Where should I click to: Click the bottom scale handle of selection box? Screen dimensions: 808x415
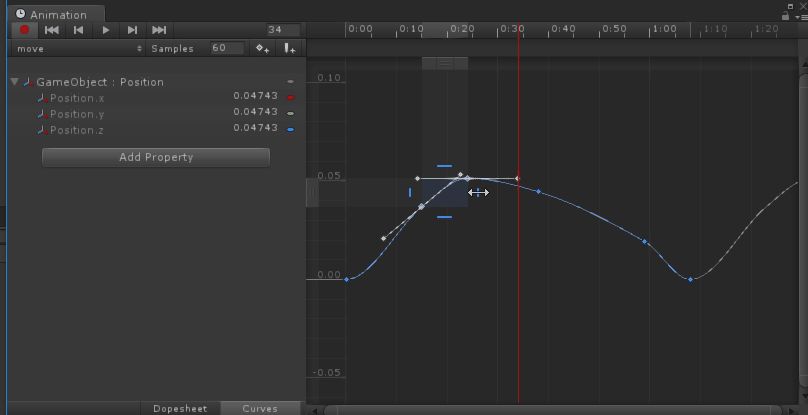click(x=444, y=217)
